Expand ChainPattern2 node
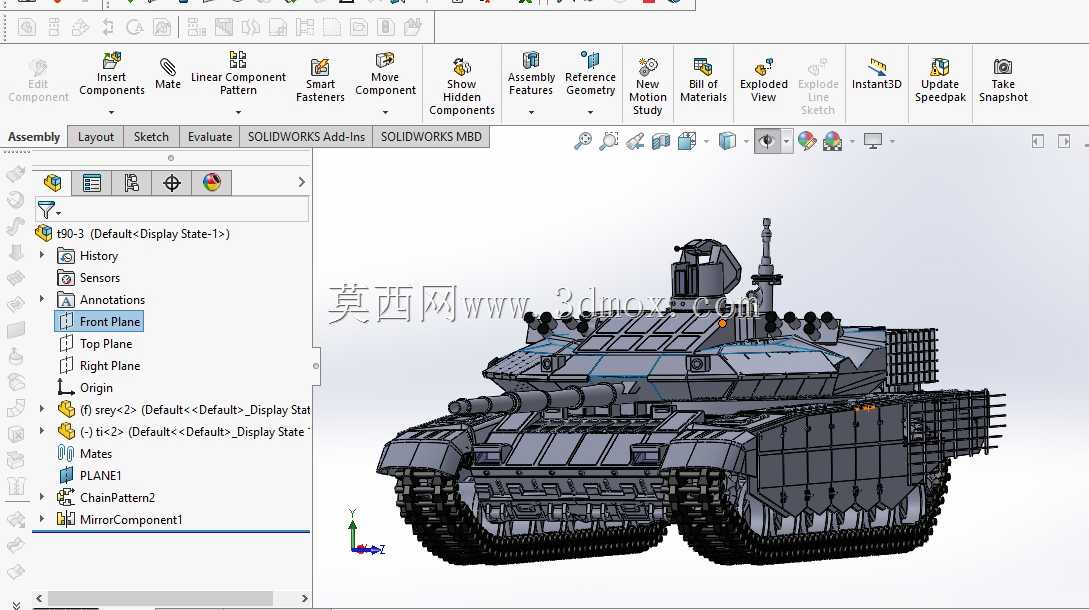This screenshot has width=1089, height=610. pyautogui.click(x=42, y=497)
